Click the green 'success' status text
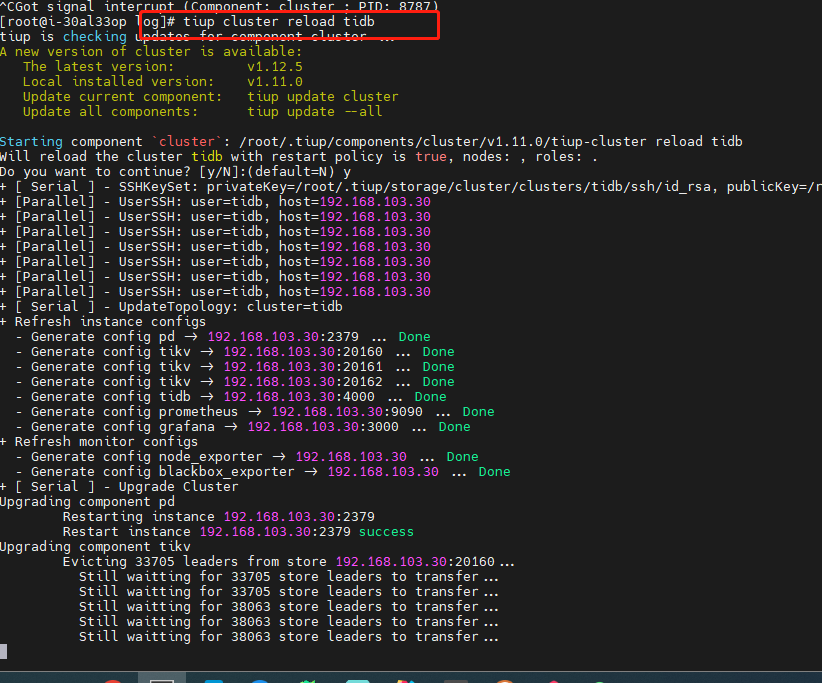822x683 pixels. click(x=386, y=532)
